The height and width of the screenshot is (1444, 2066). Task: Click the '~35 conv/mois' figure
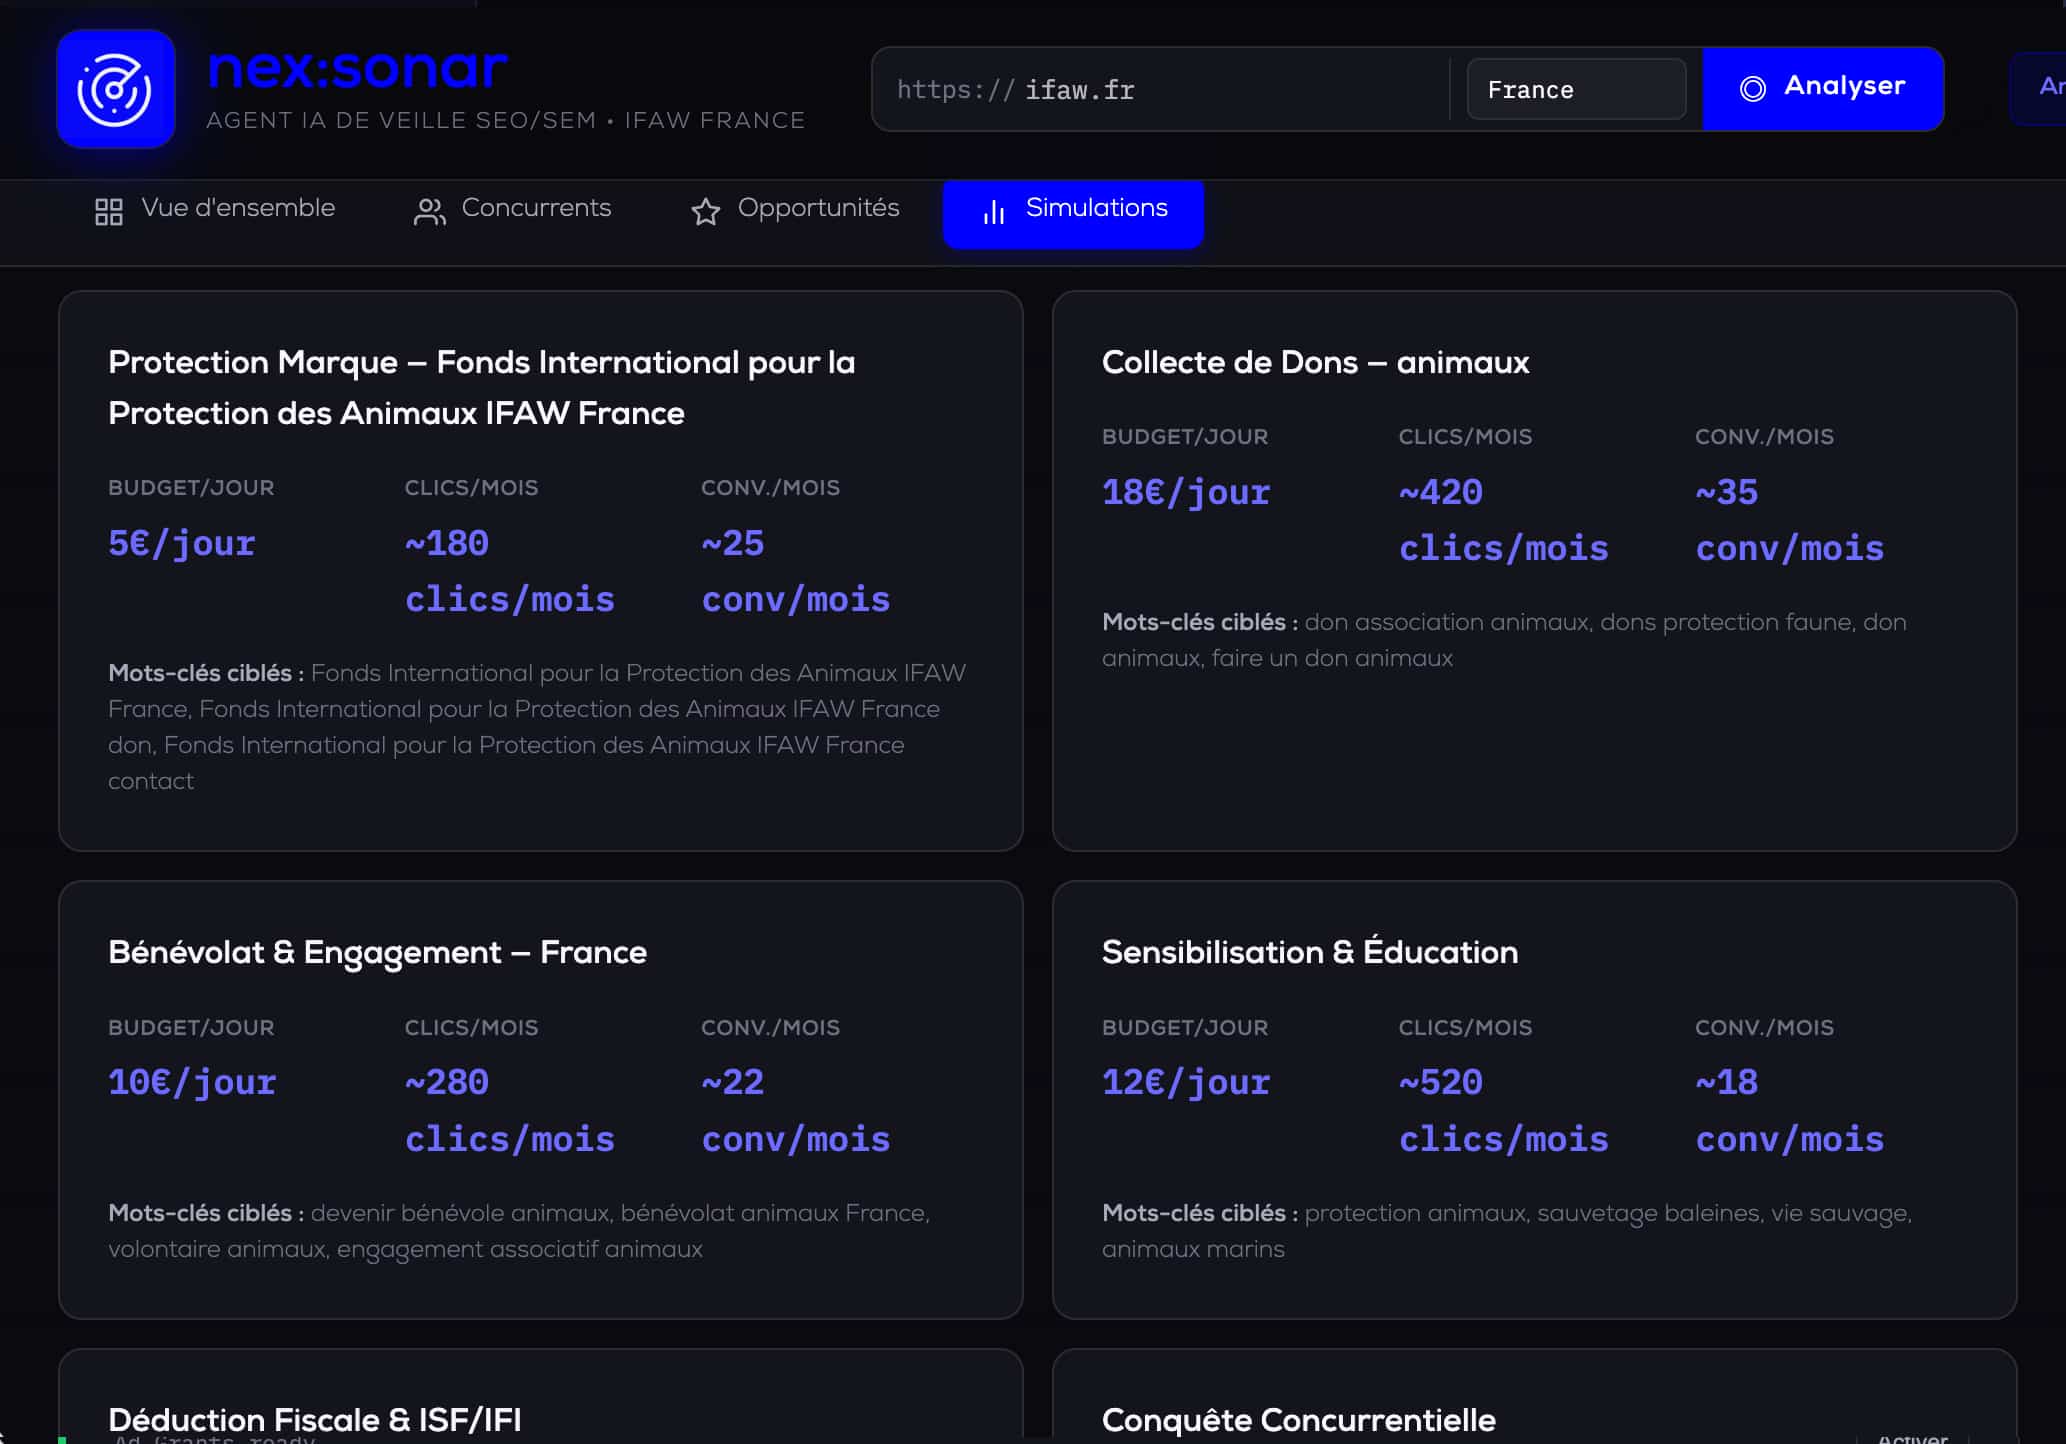(x=1790, y=521)
